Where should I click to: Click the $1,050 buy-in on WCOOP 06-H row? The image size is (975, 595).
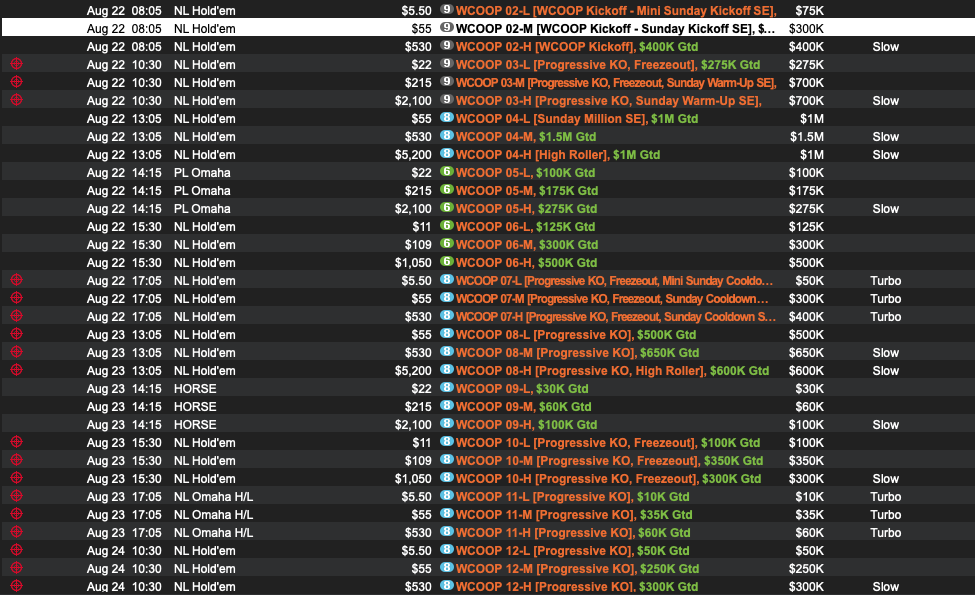[413, 263]
